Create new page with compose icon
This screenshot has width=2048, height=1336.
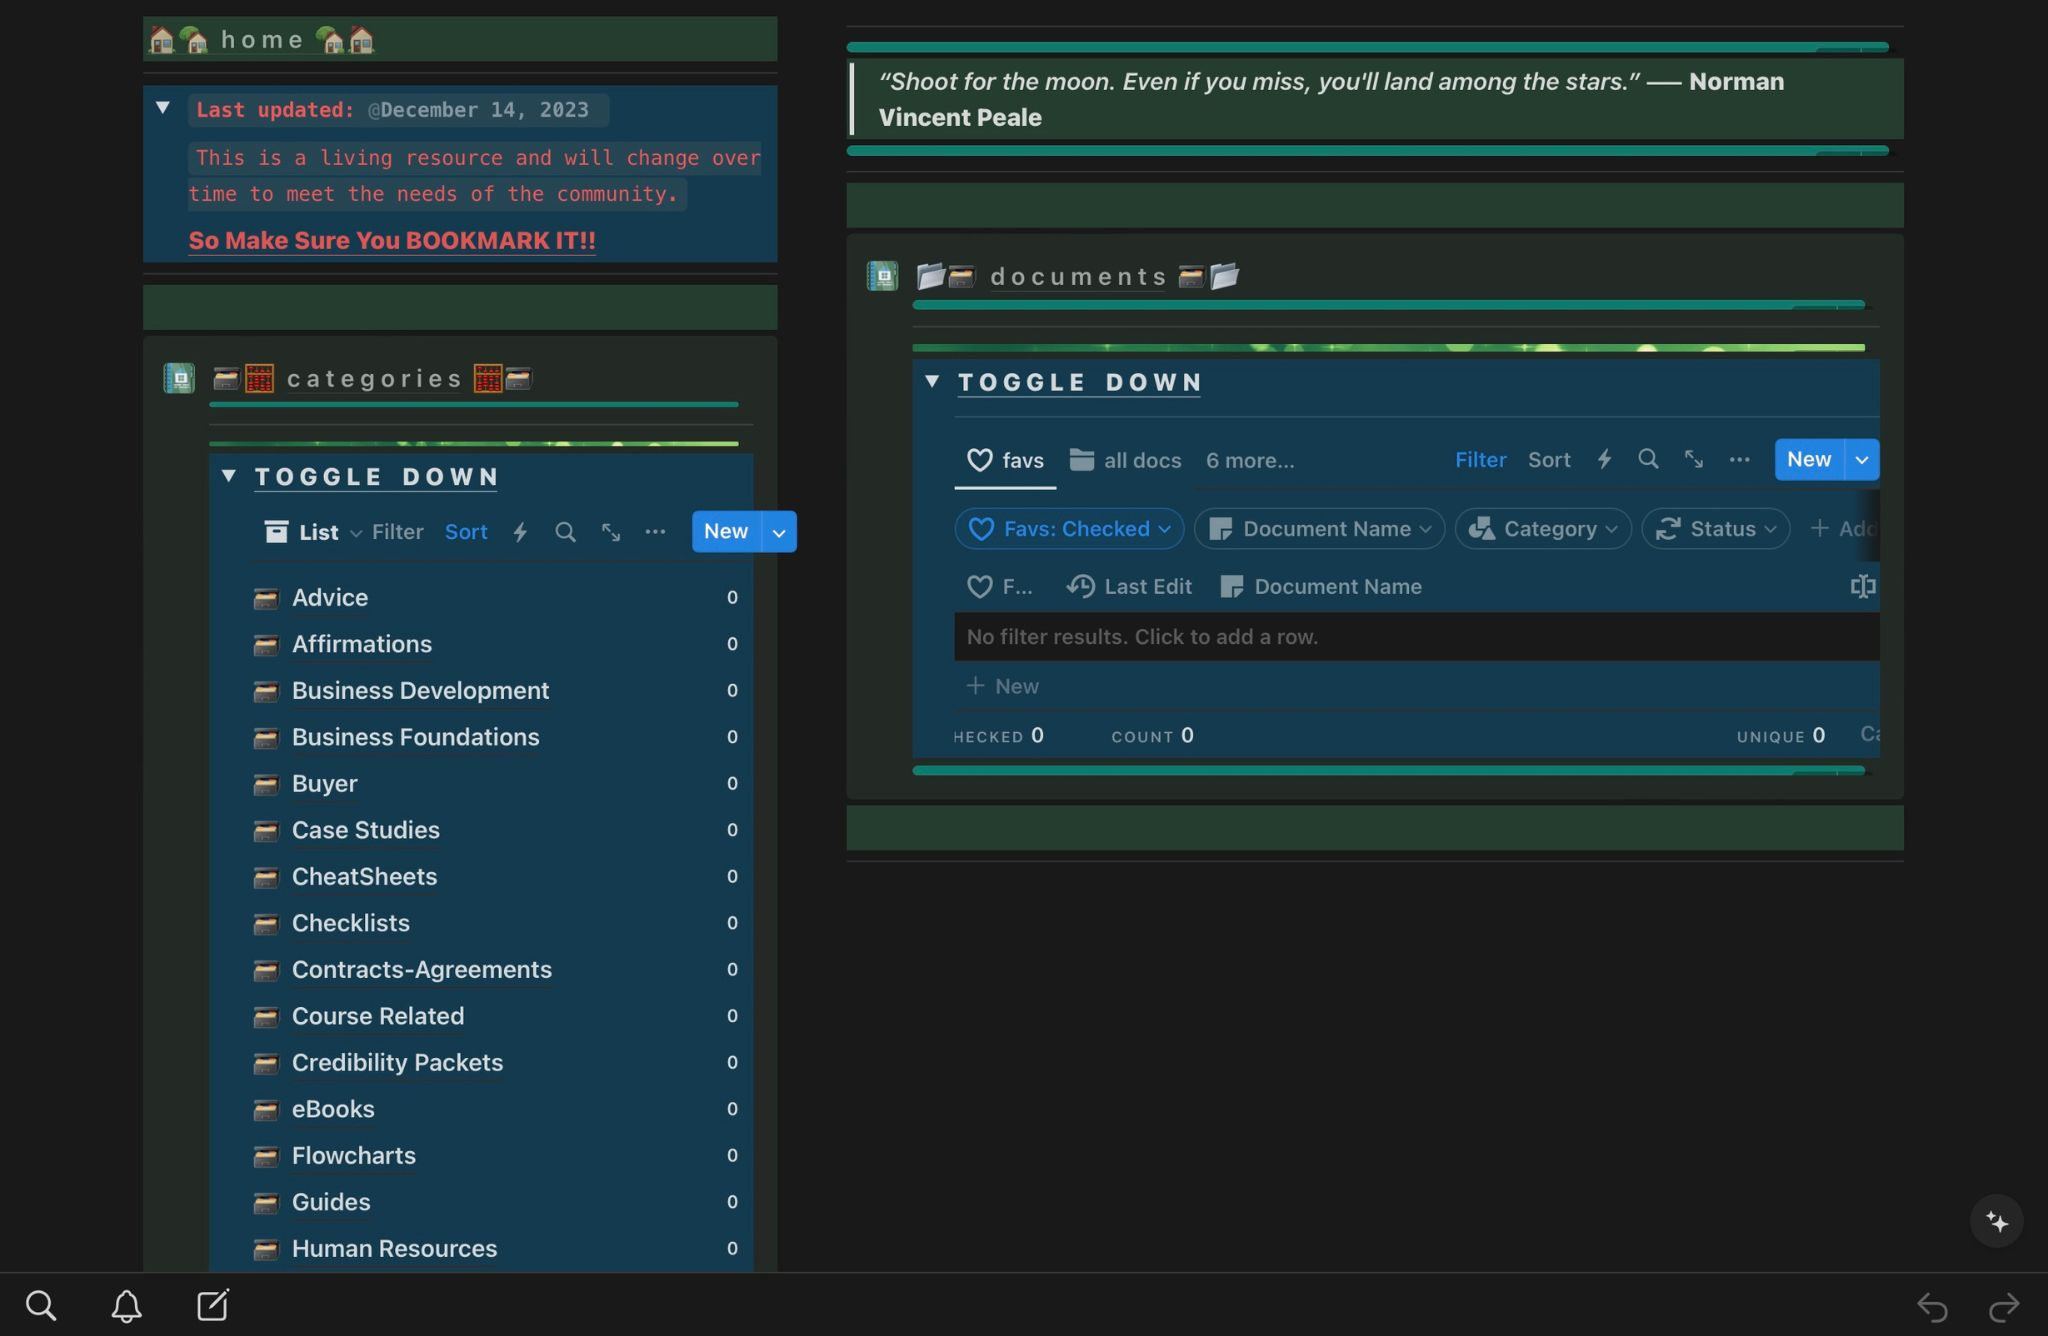click(212, 1305)
